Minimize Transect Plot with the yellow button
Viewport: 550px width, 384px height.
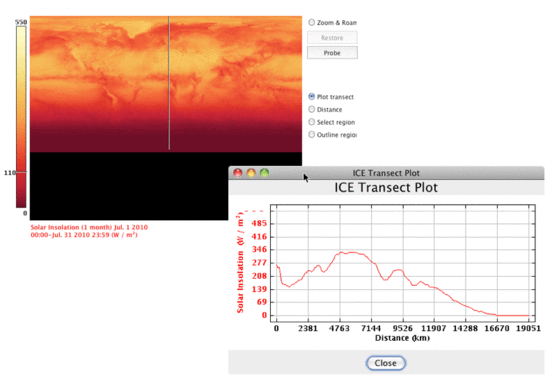(x=251, y=173)
